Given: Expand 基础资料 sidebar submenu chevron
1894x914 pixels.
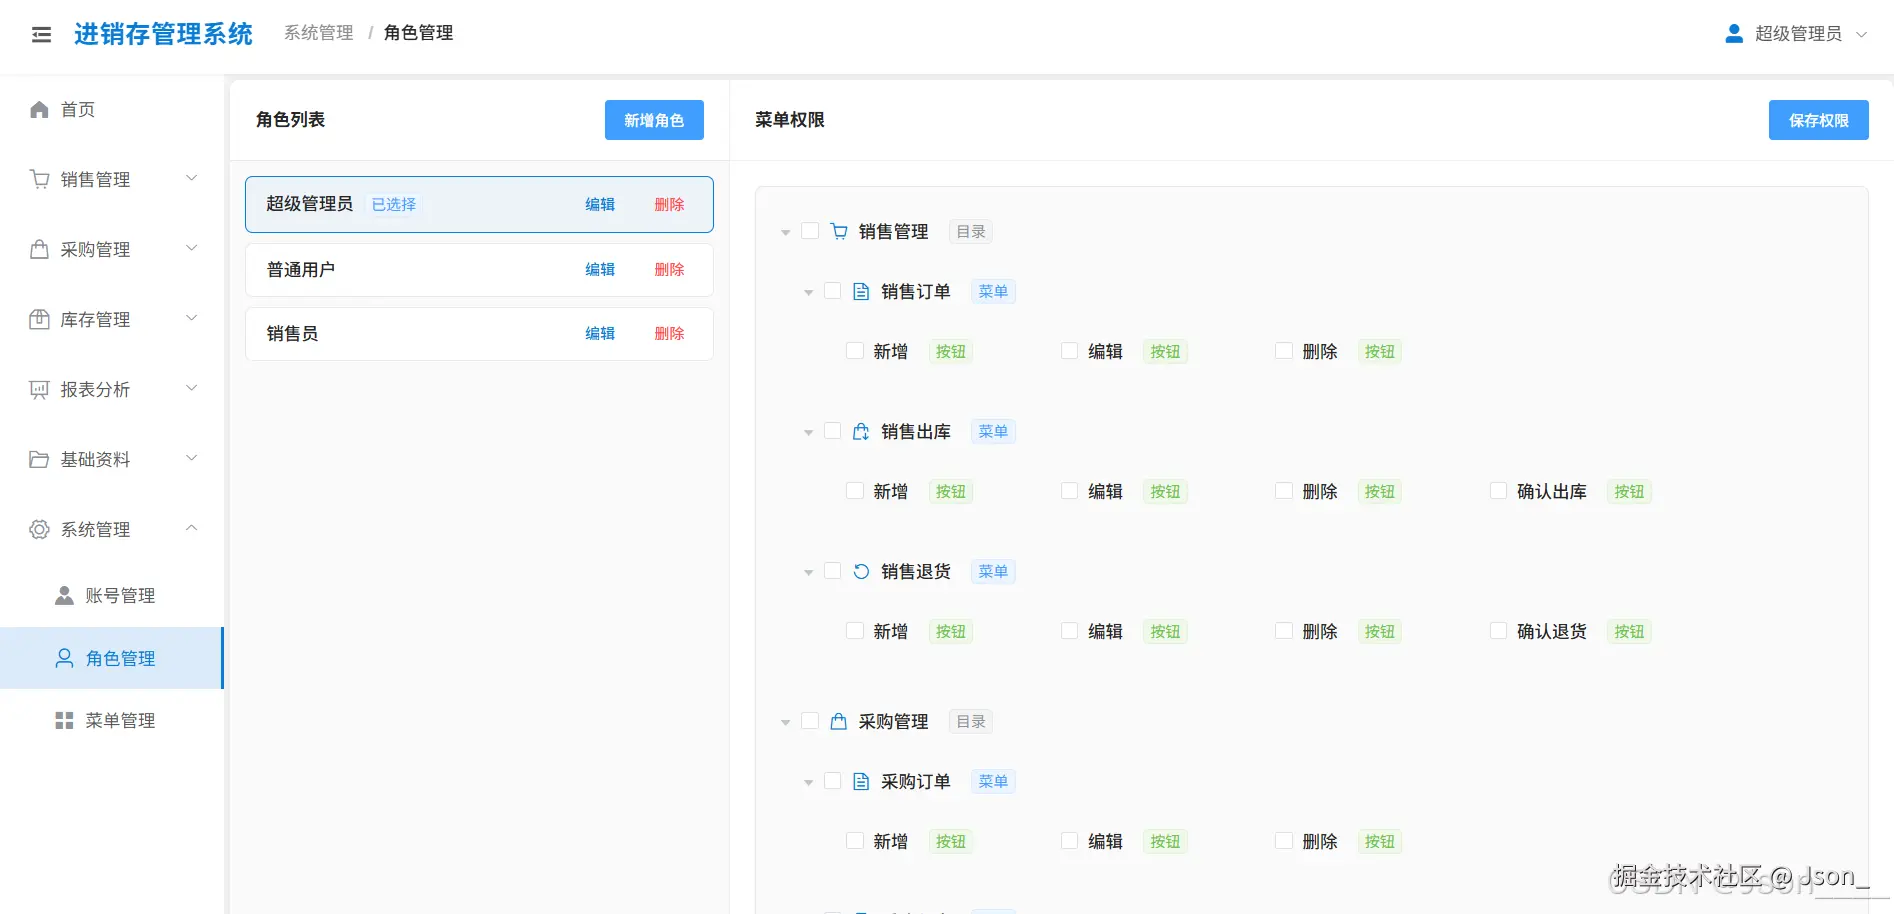Looking at the screenshot, I should (192, 458).
